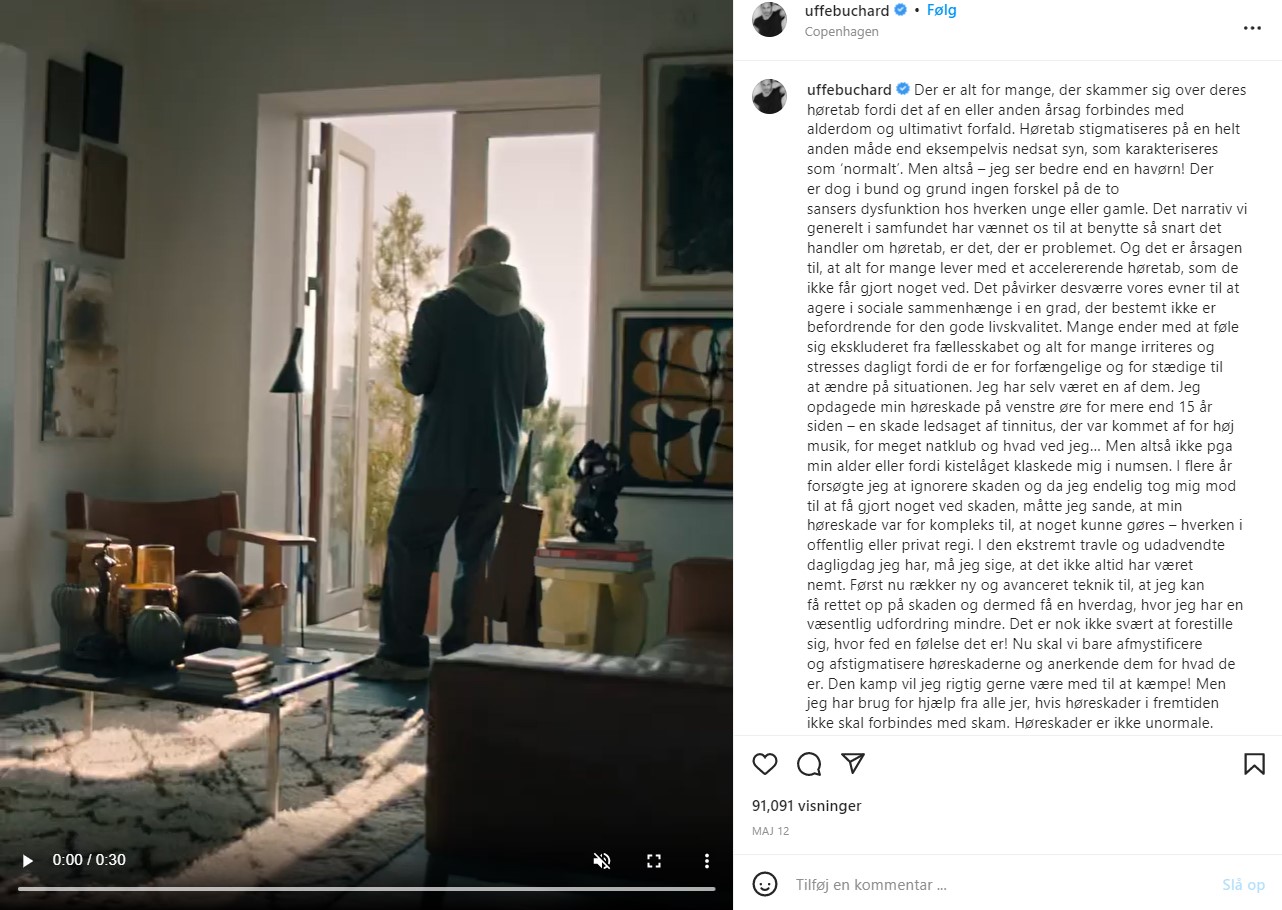This screenshot has width=1282, height=910.
Task: Open header profile picture avatar
Action: (769, 19)
